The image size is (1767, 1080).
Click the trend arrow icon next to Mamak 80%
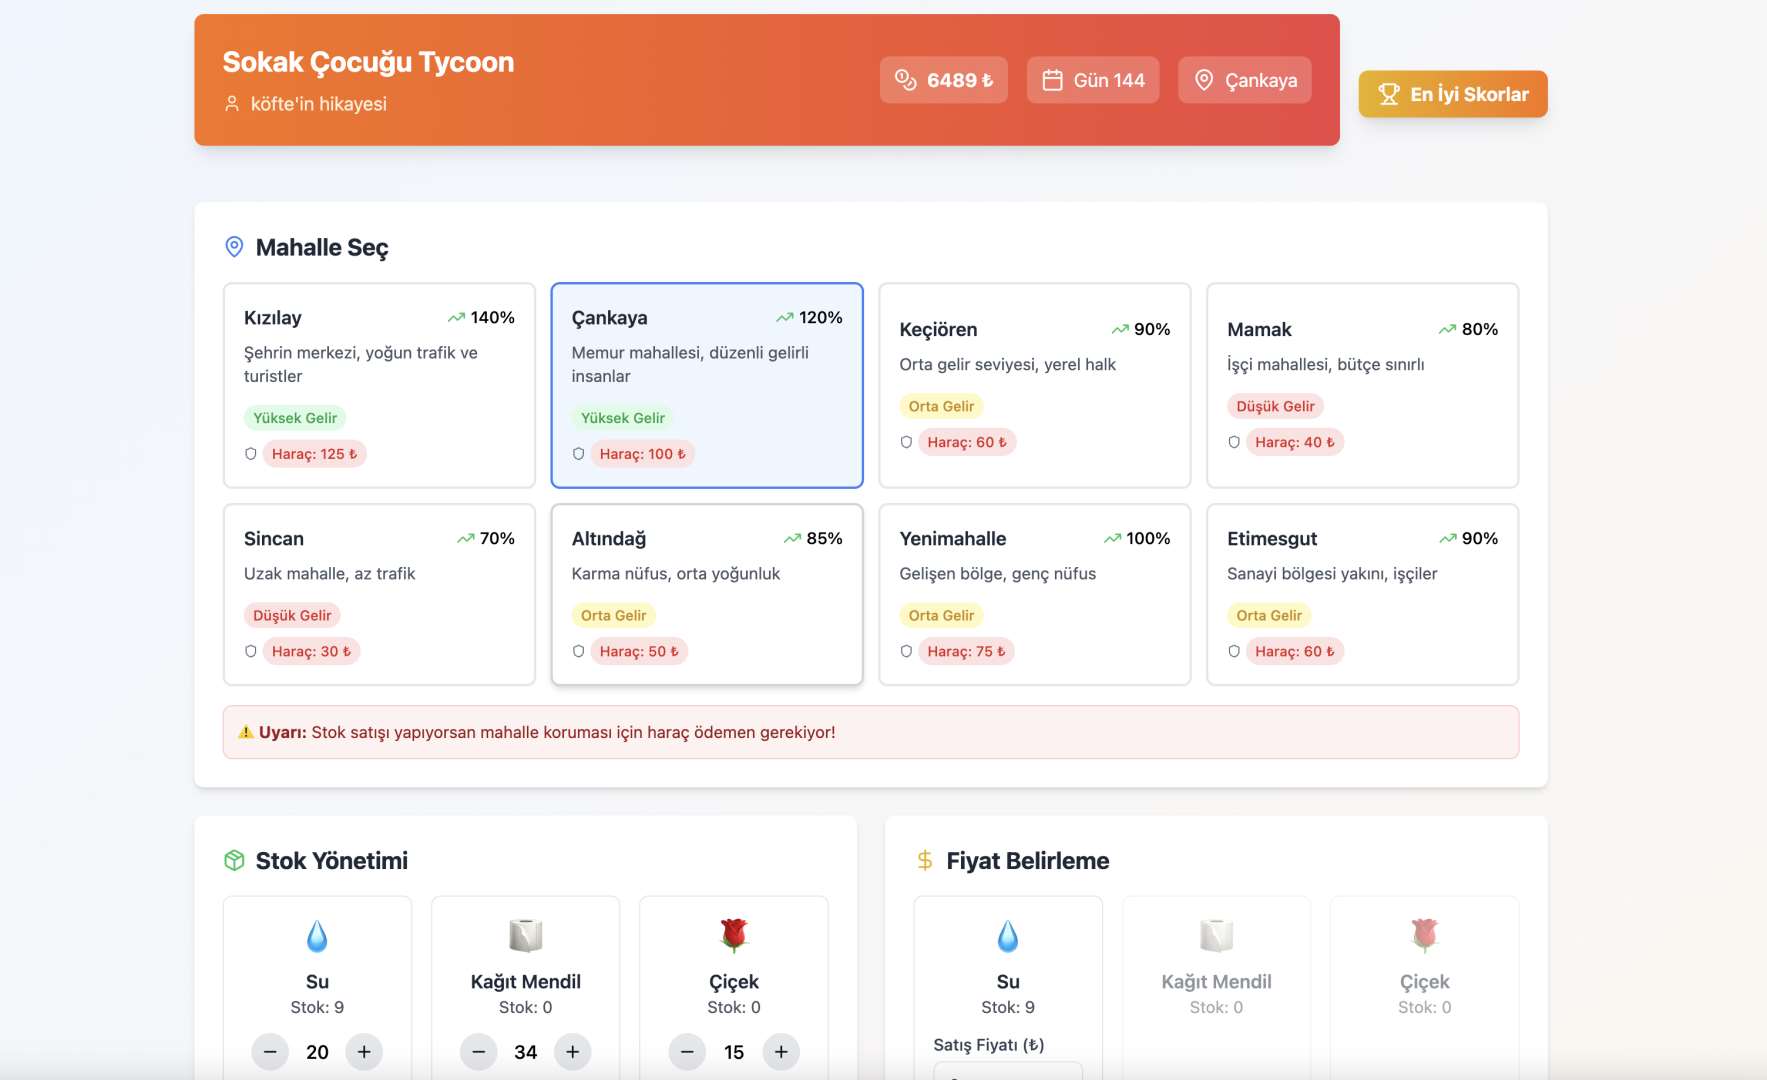click(1447, 330)
